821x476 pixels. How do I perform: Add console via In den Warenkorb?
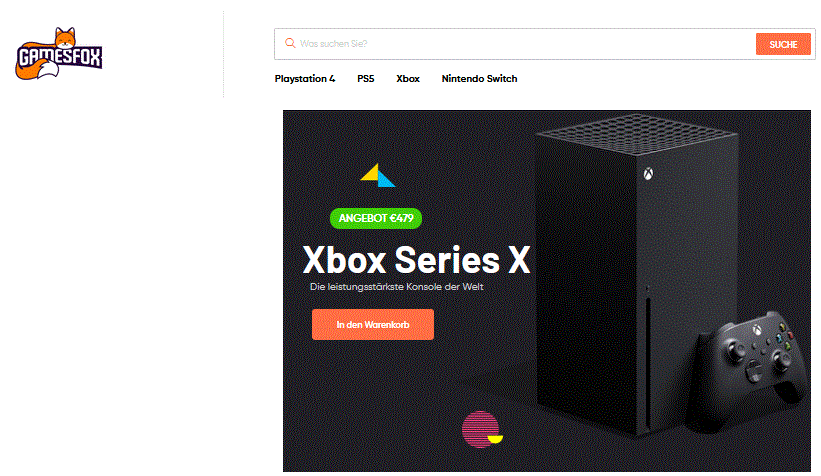[x=373, y=325]
